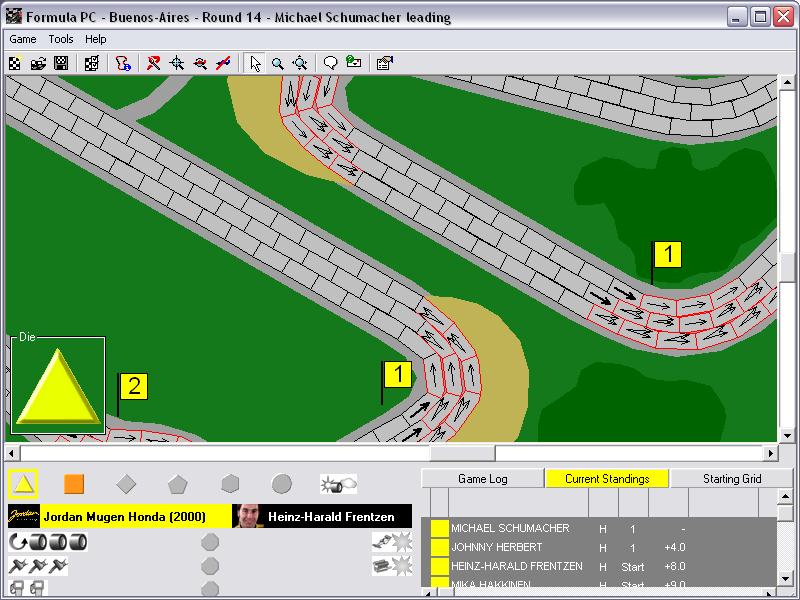Image resolution: width=800 pixels, height=600 pixels.
Task: Click the yellow swatch beside Michael Schumacher
Action: coord(439,529)
